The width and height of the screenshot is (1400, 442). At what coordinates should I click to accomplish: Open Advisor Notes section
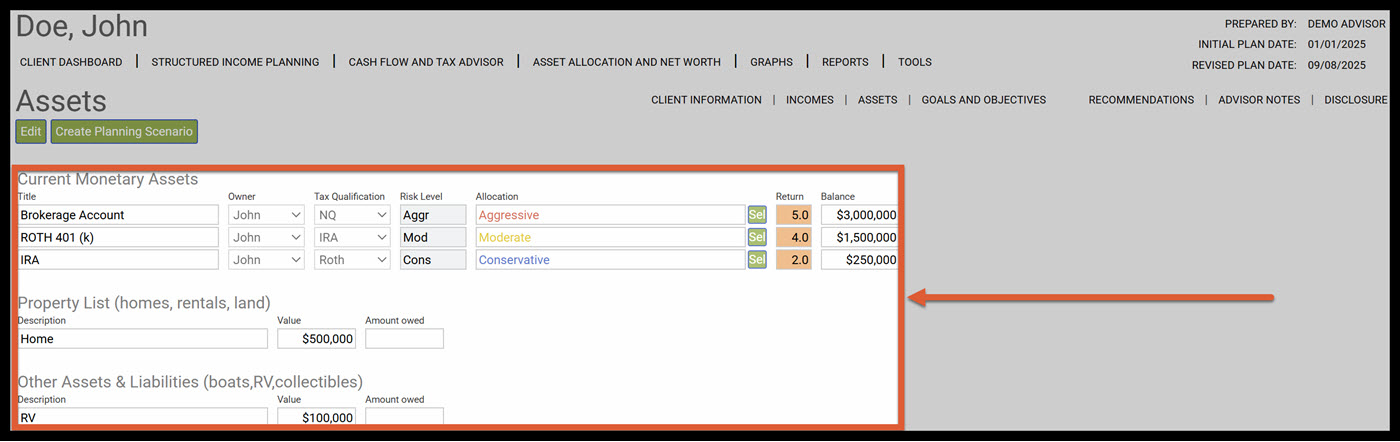pos(1259,100)
